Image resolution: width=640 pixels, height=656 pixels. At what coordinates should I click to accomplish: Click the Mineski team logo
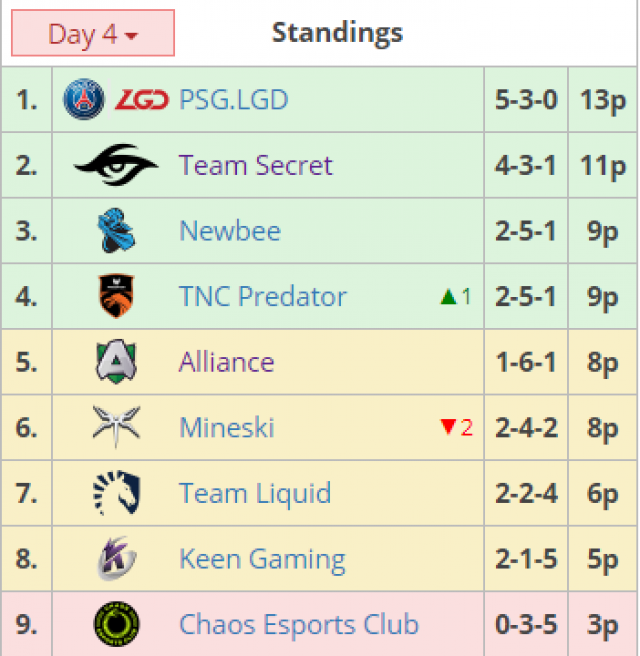pyautogui.click(x=116, y=427)
